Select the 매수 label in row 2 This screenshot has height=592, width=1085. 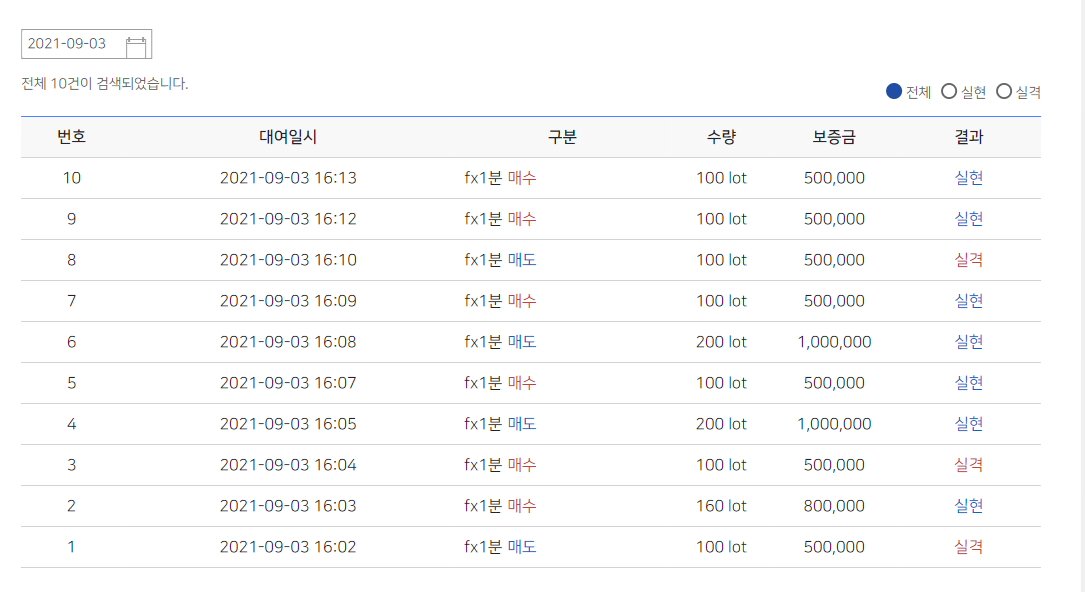[x=522, y=506]
